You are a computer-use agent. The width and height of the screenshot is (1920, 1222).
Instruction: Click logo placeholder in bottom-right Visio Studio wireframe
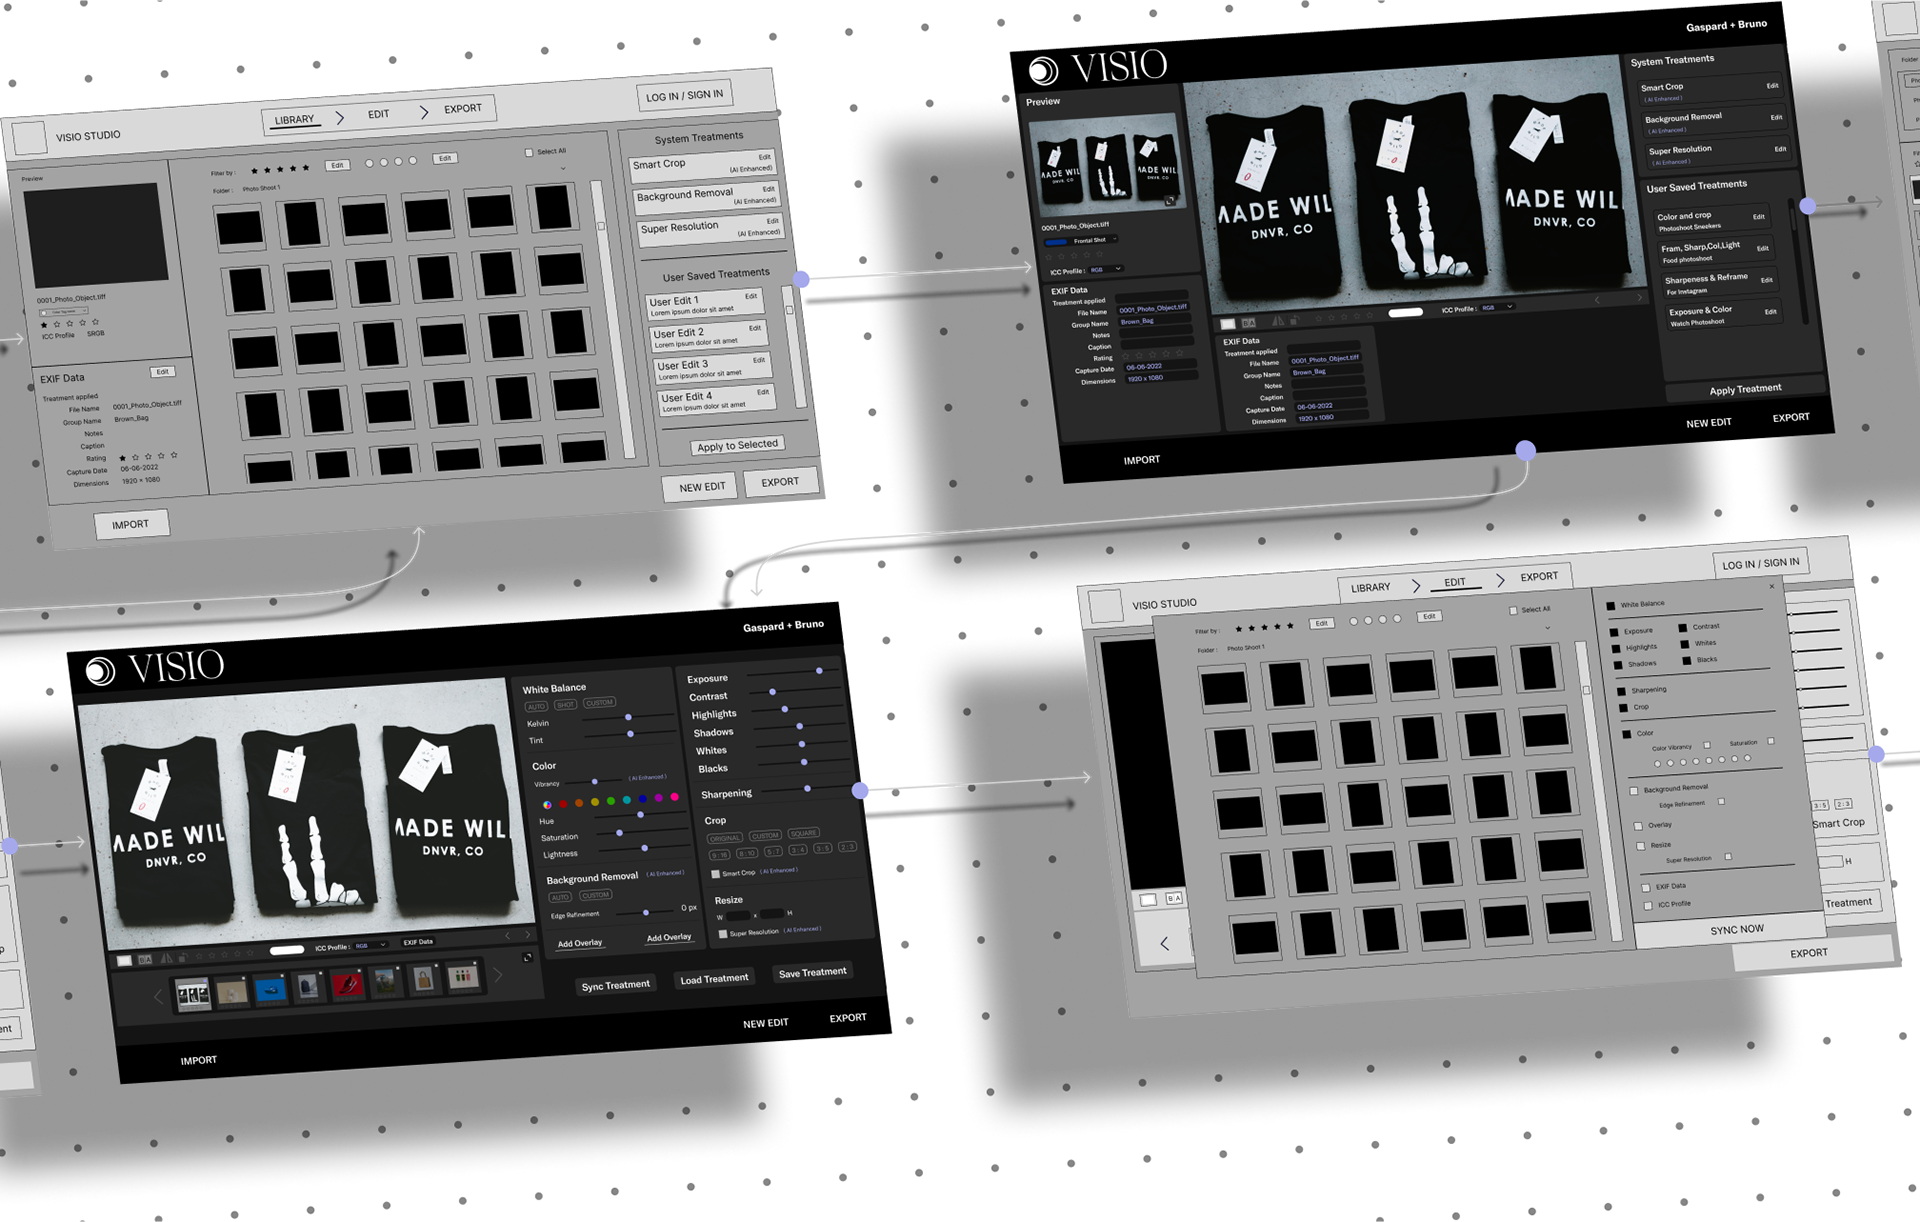tap(1105, 606)
